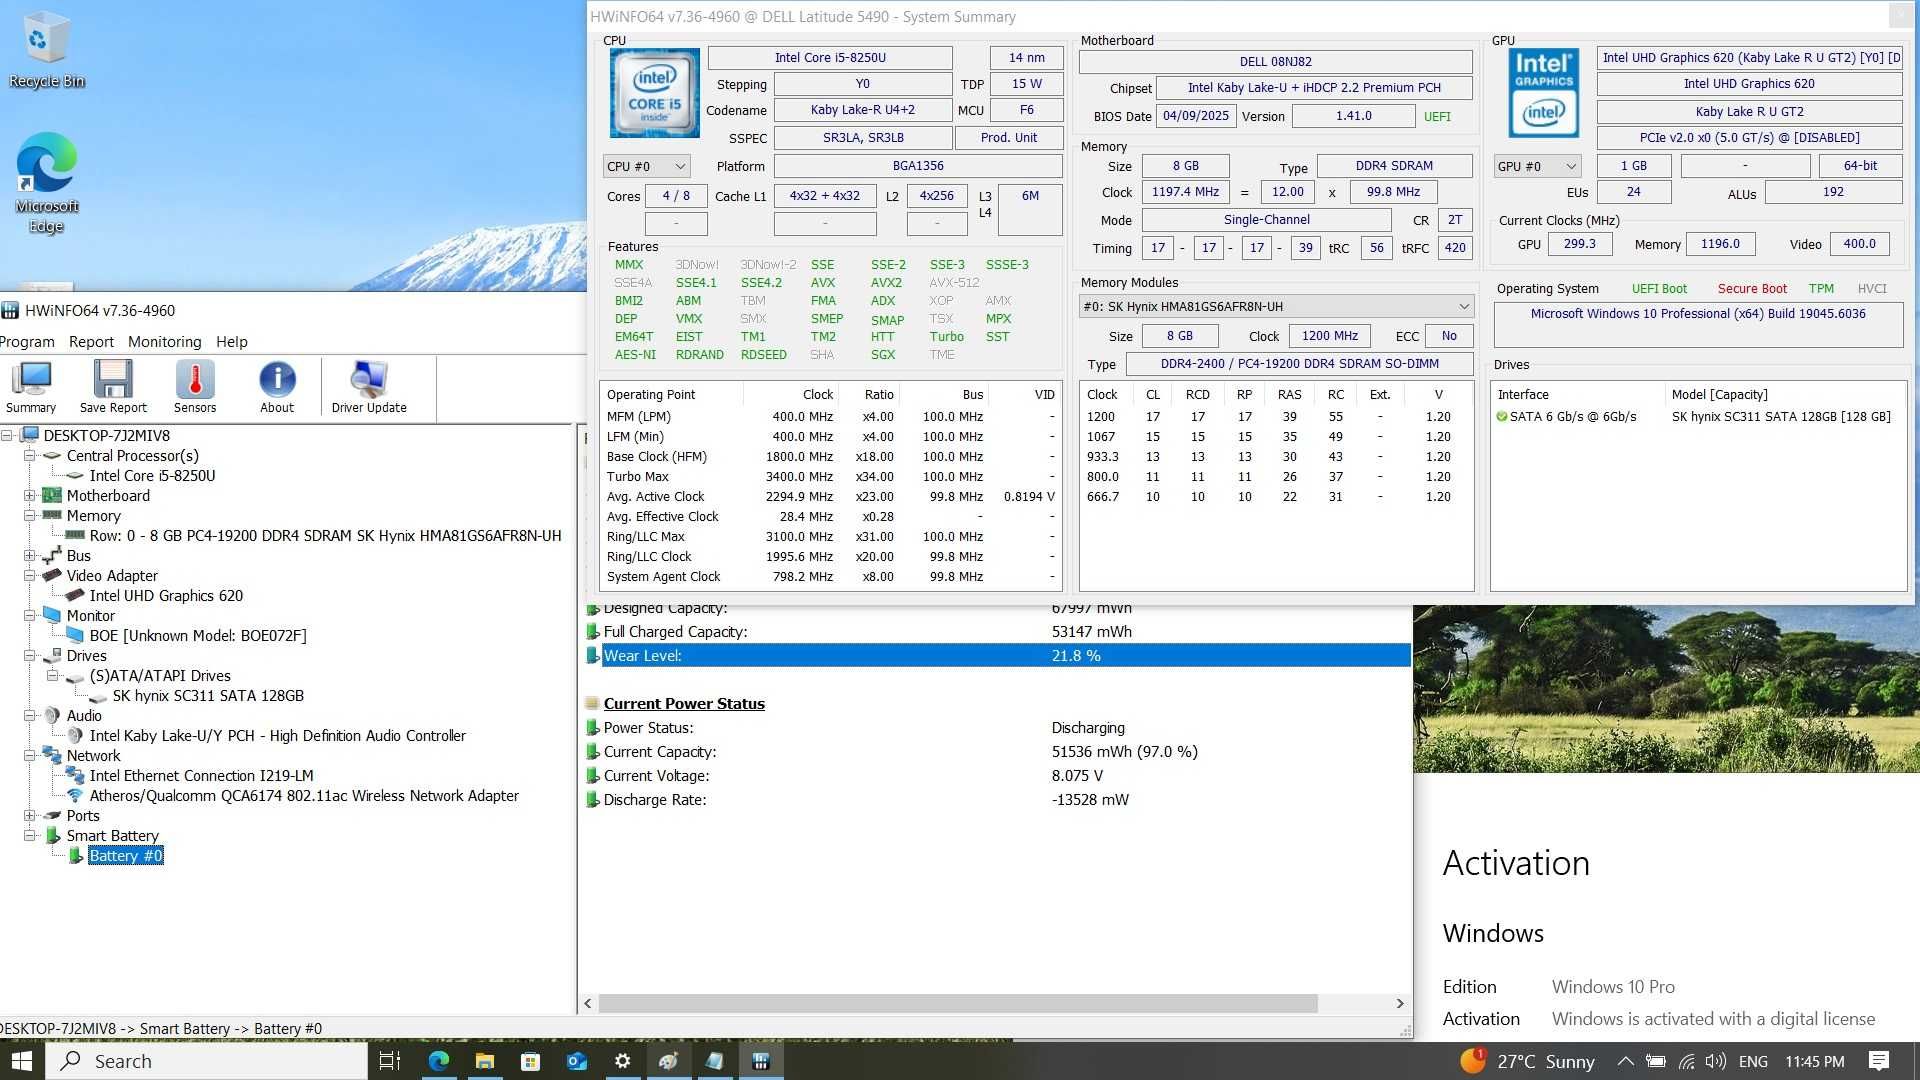
Task: Click the Turbo Max operating point row
Action: tap(830, 477)
